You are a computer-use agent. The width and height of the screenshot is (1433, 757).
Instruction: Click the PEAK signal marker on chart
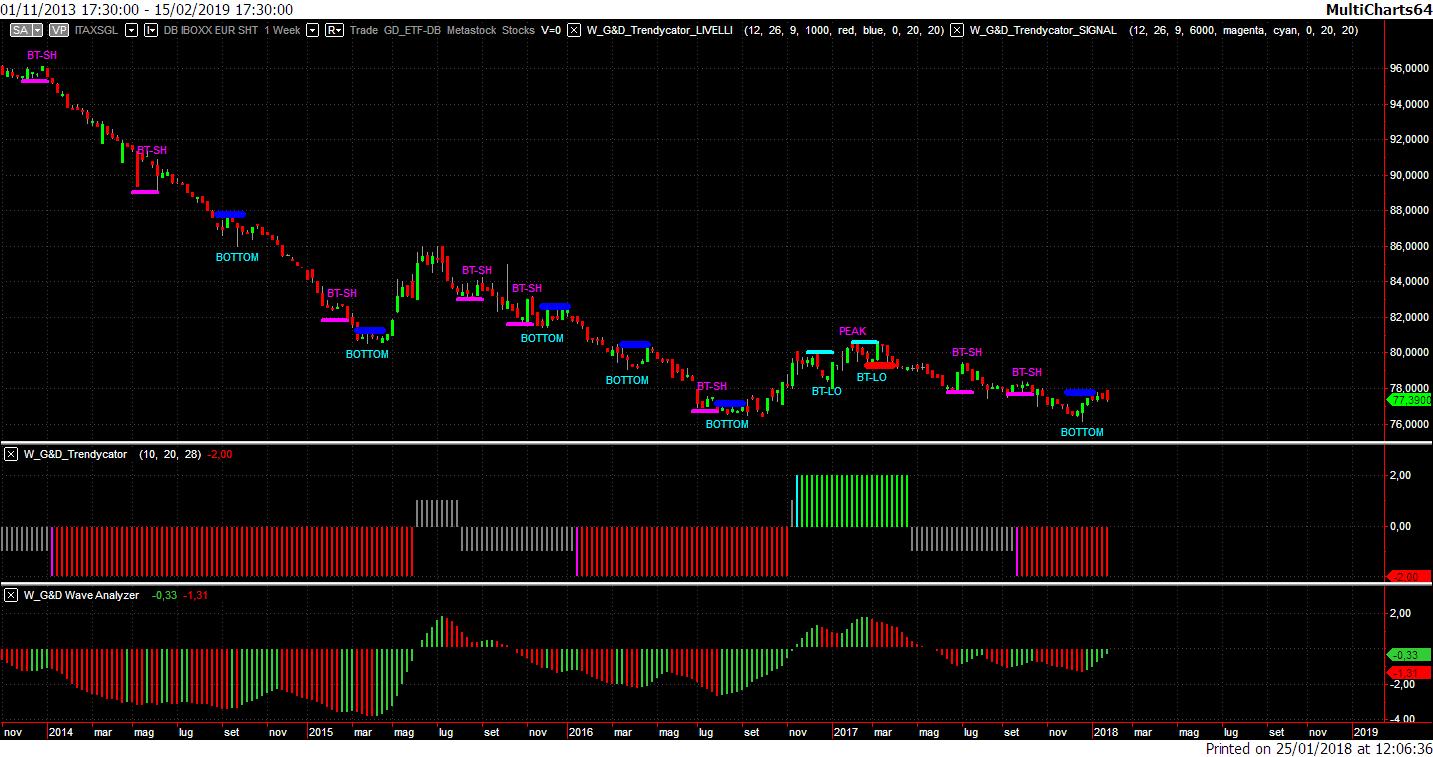[852, 331]
